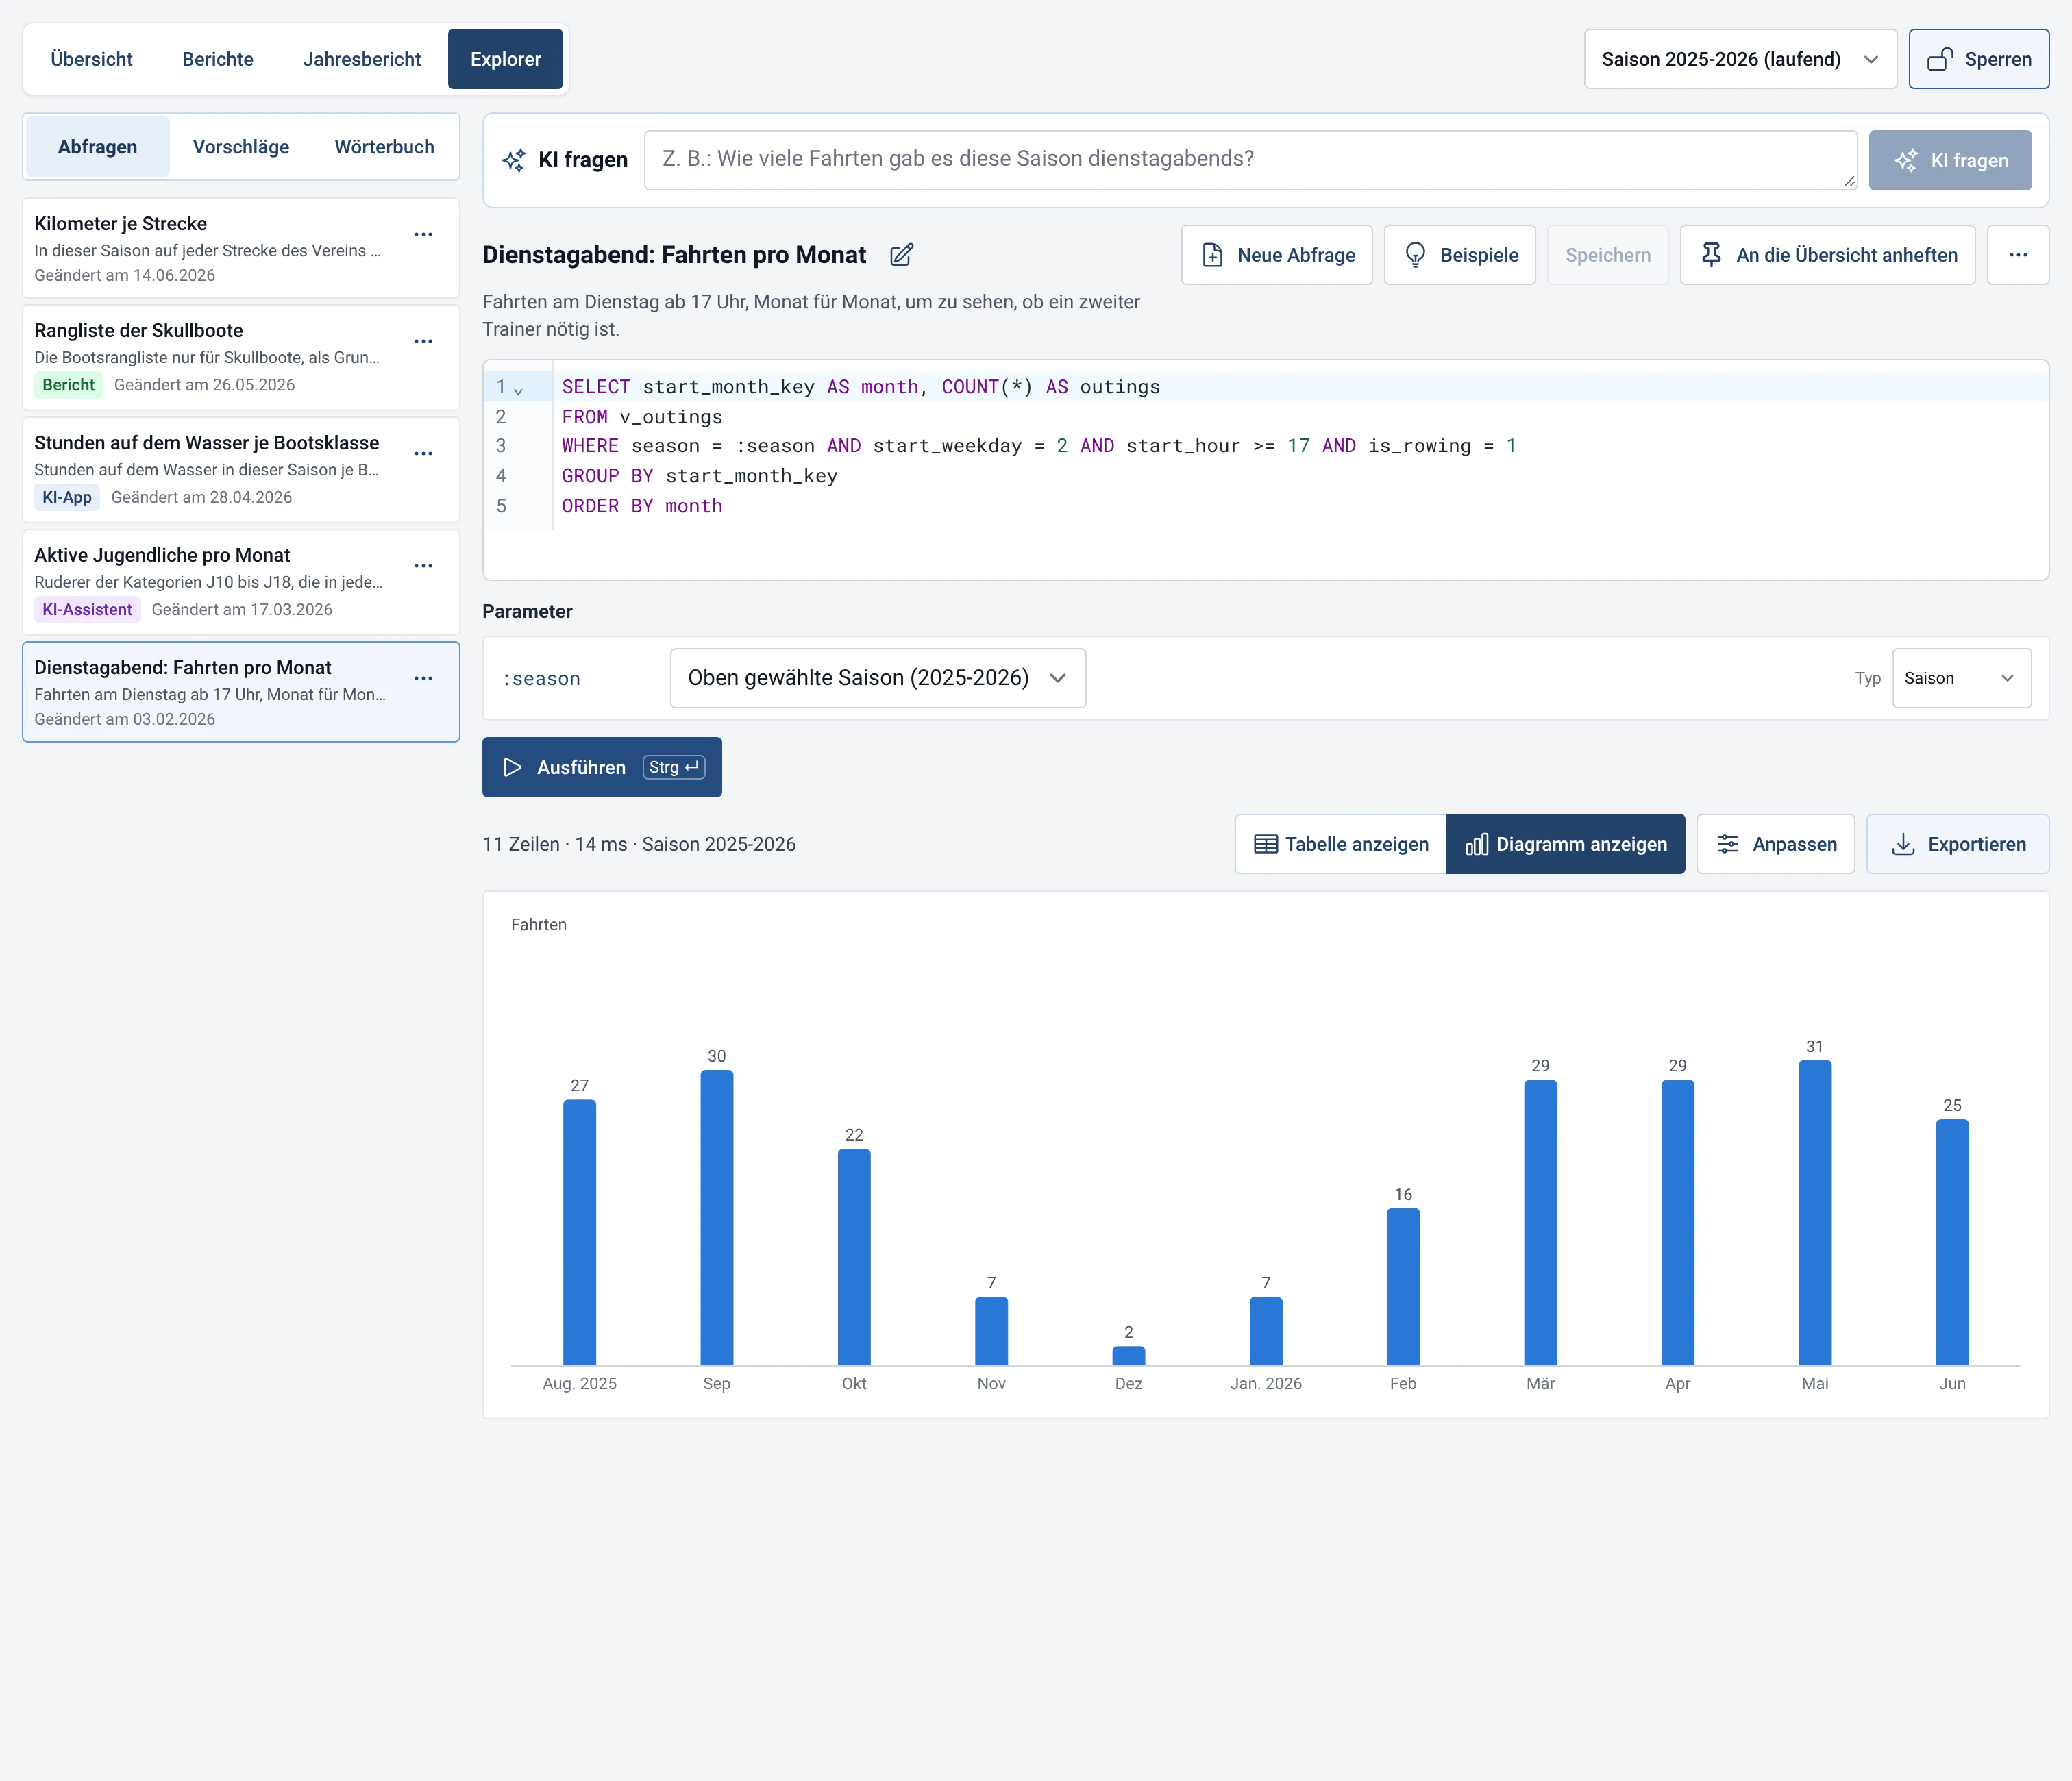Open options for Dienstagabend saved query
2072x1781 pixels.
tap(424, 679)
